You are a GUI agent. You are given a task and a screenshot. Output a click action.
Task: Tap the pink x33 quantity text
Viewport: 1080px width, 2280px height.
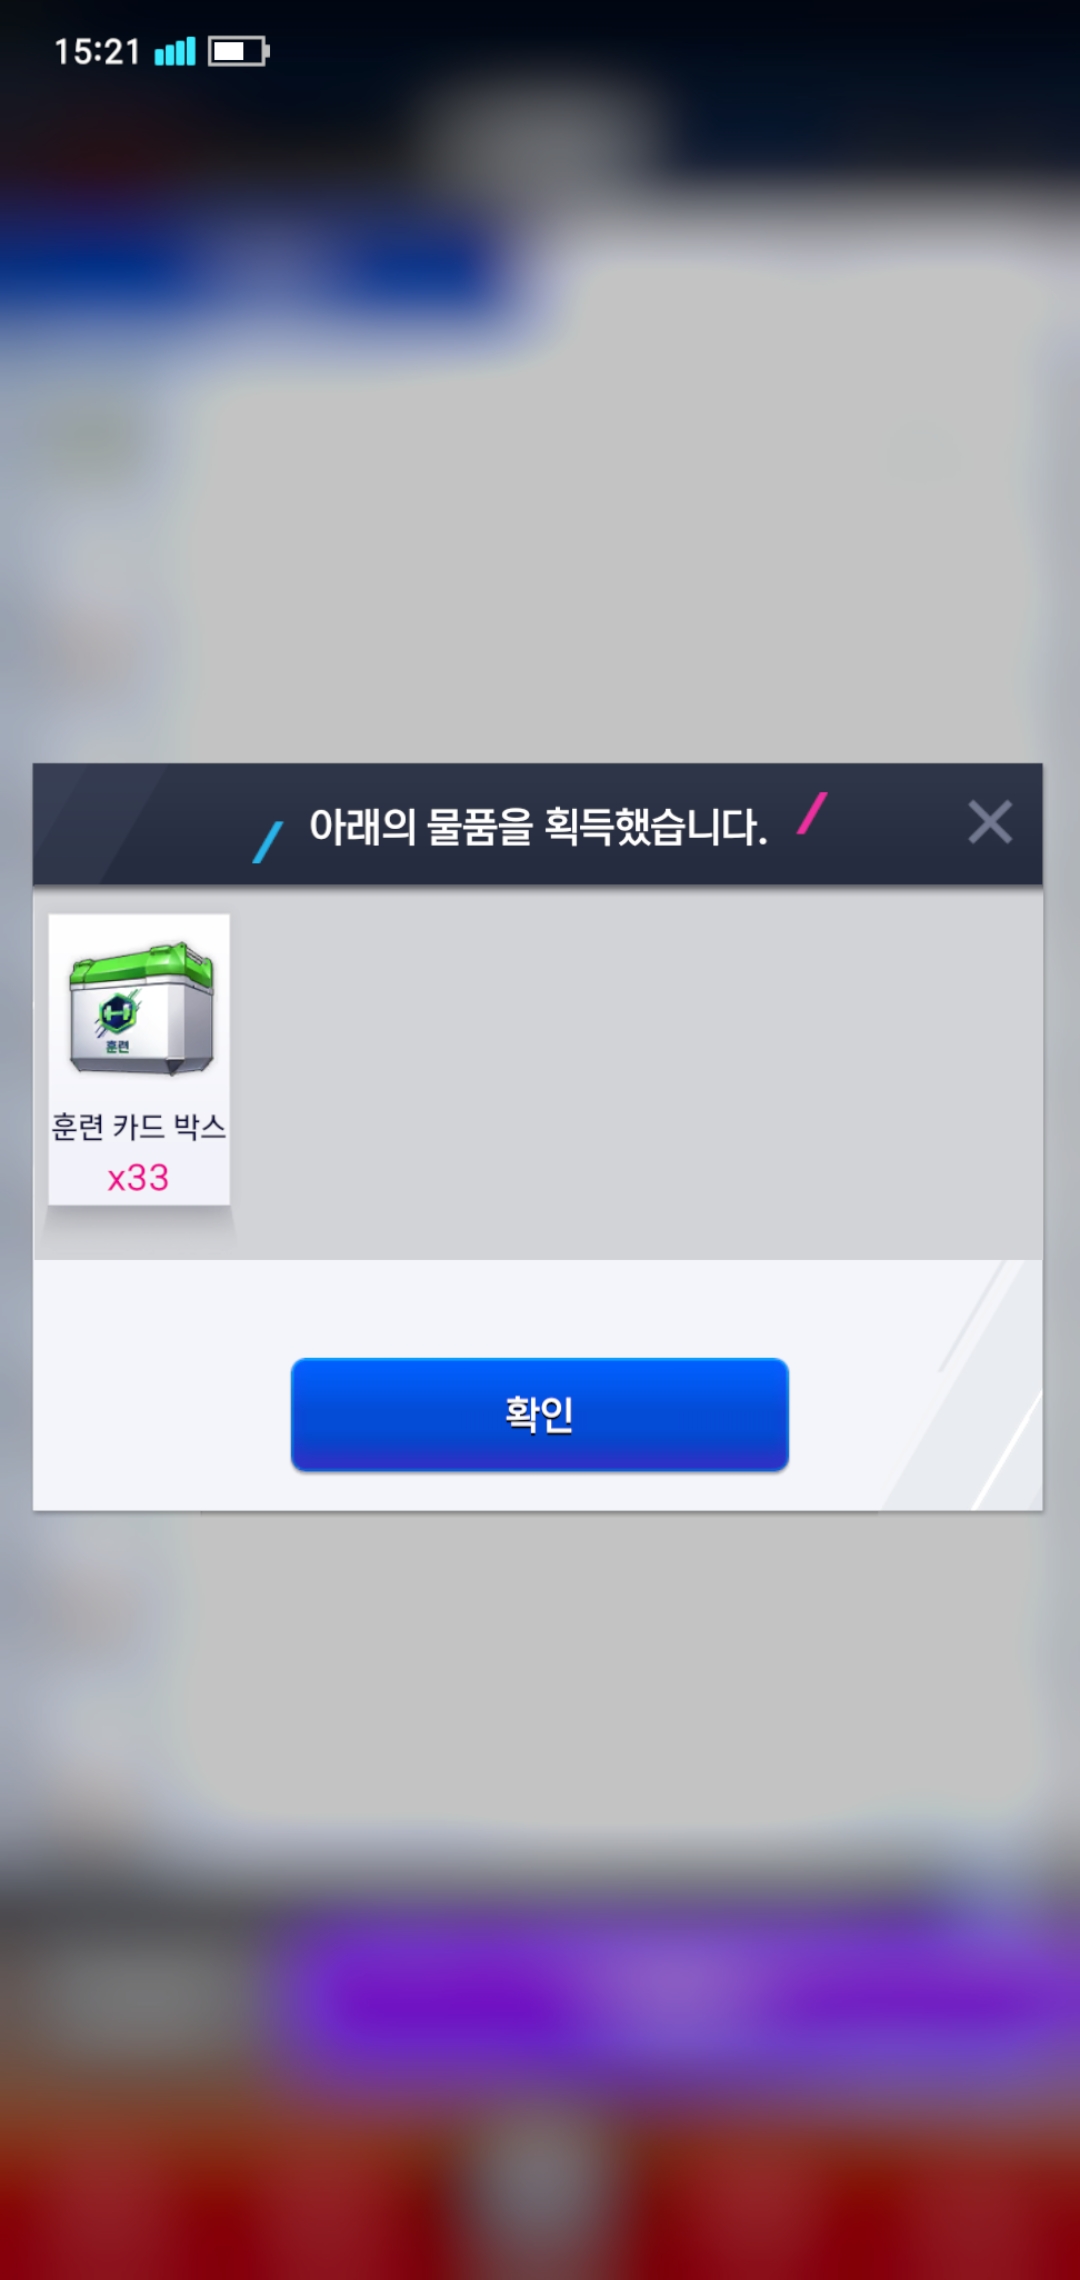point(138,1178)
